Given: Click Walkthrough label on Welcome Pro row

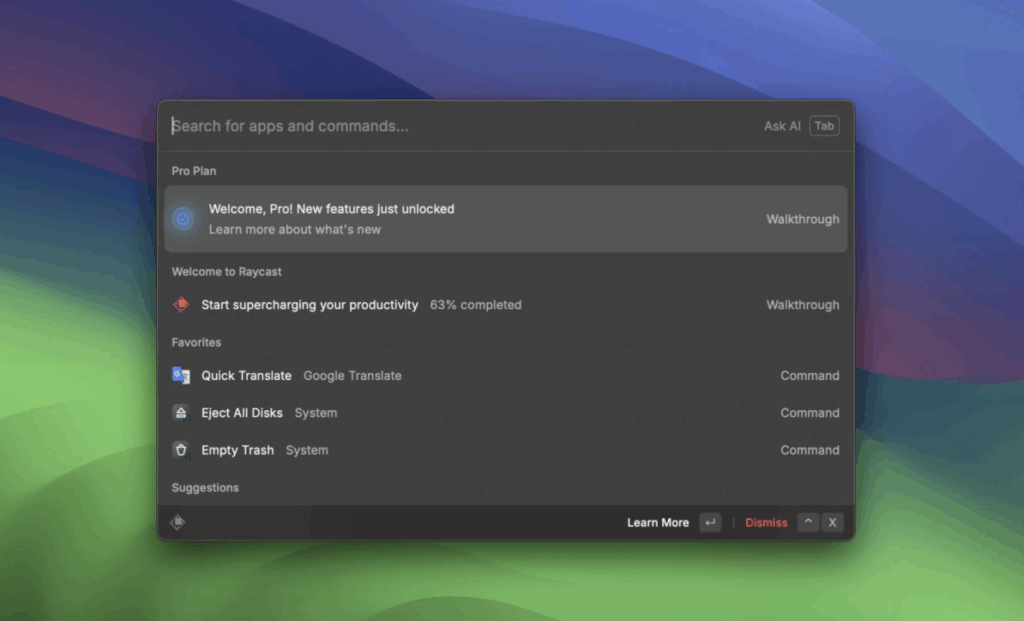Looking at the screenshot, I should (x=803, y=219).
